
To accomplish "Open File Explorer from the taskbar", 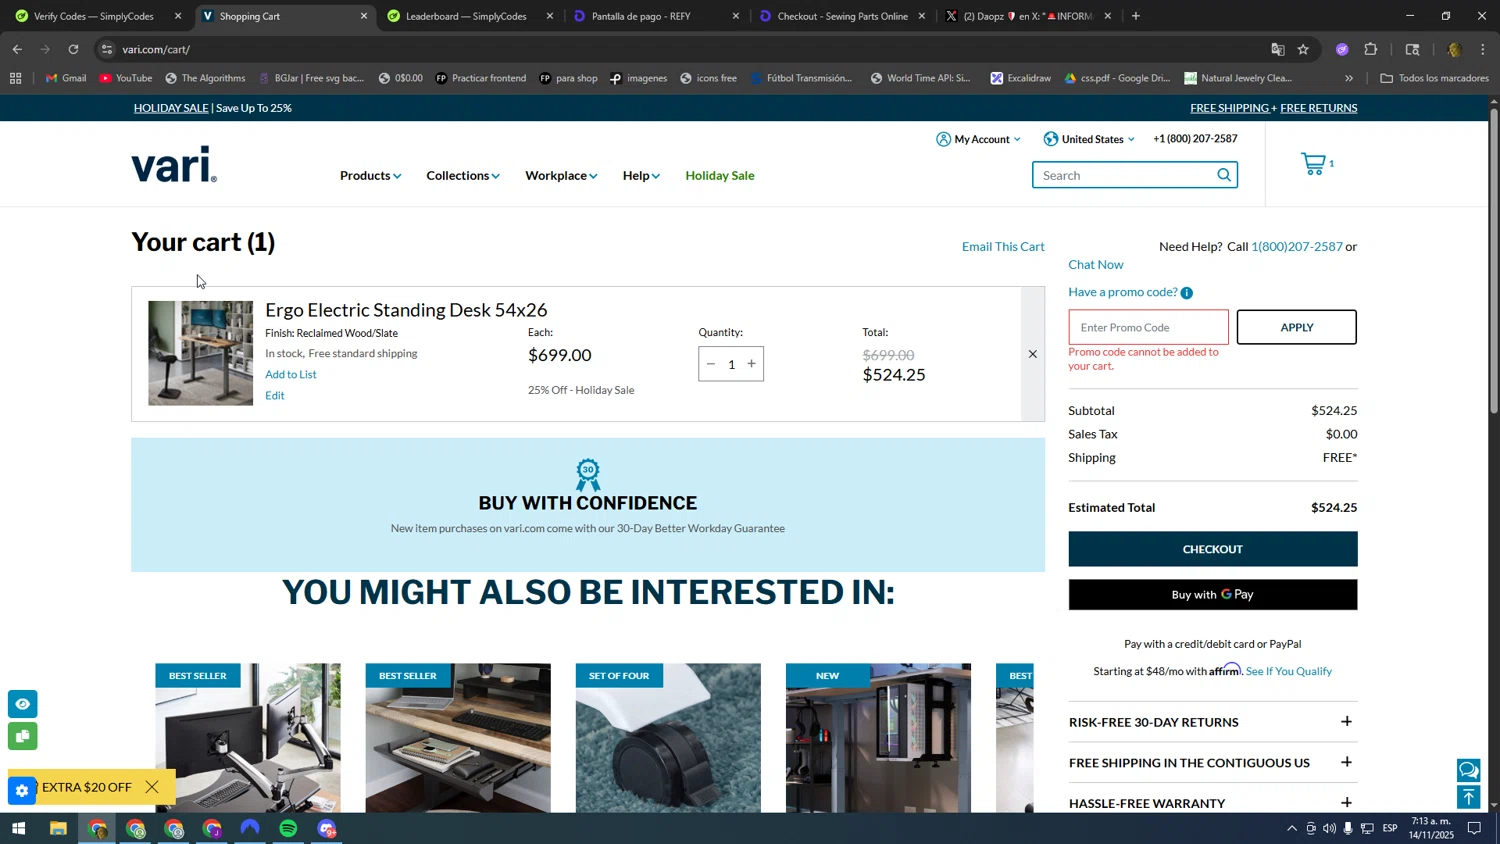I will 58,829.
